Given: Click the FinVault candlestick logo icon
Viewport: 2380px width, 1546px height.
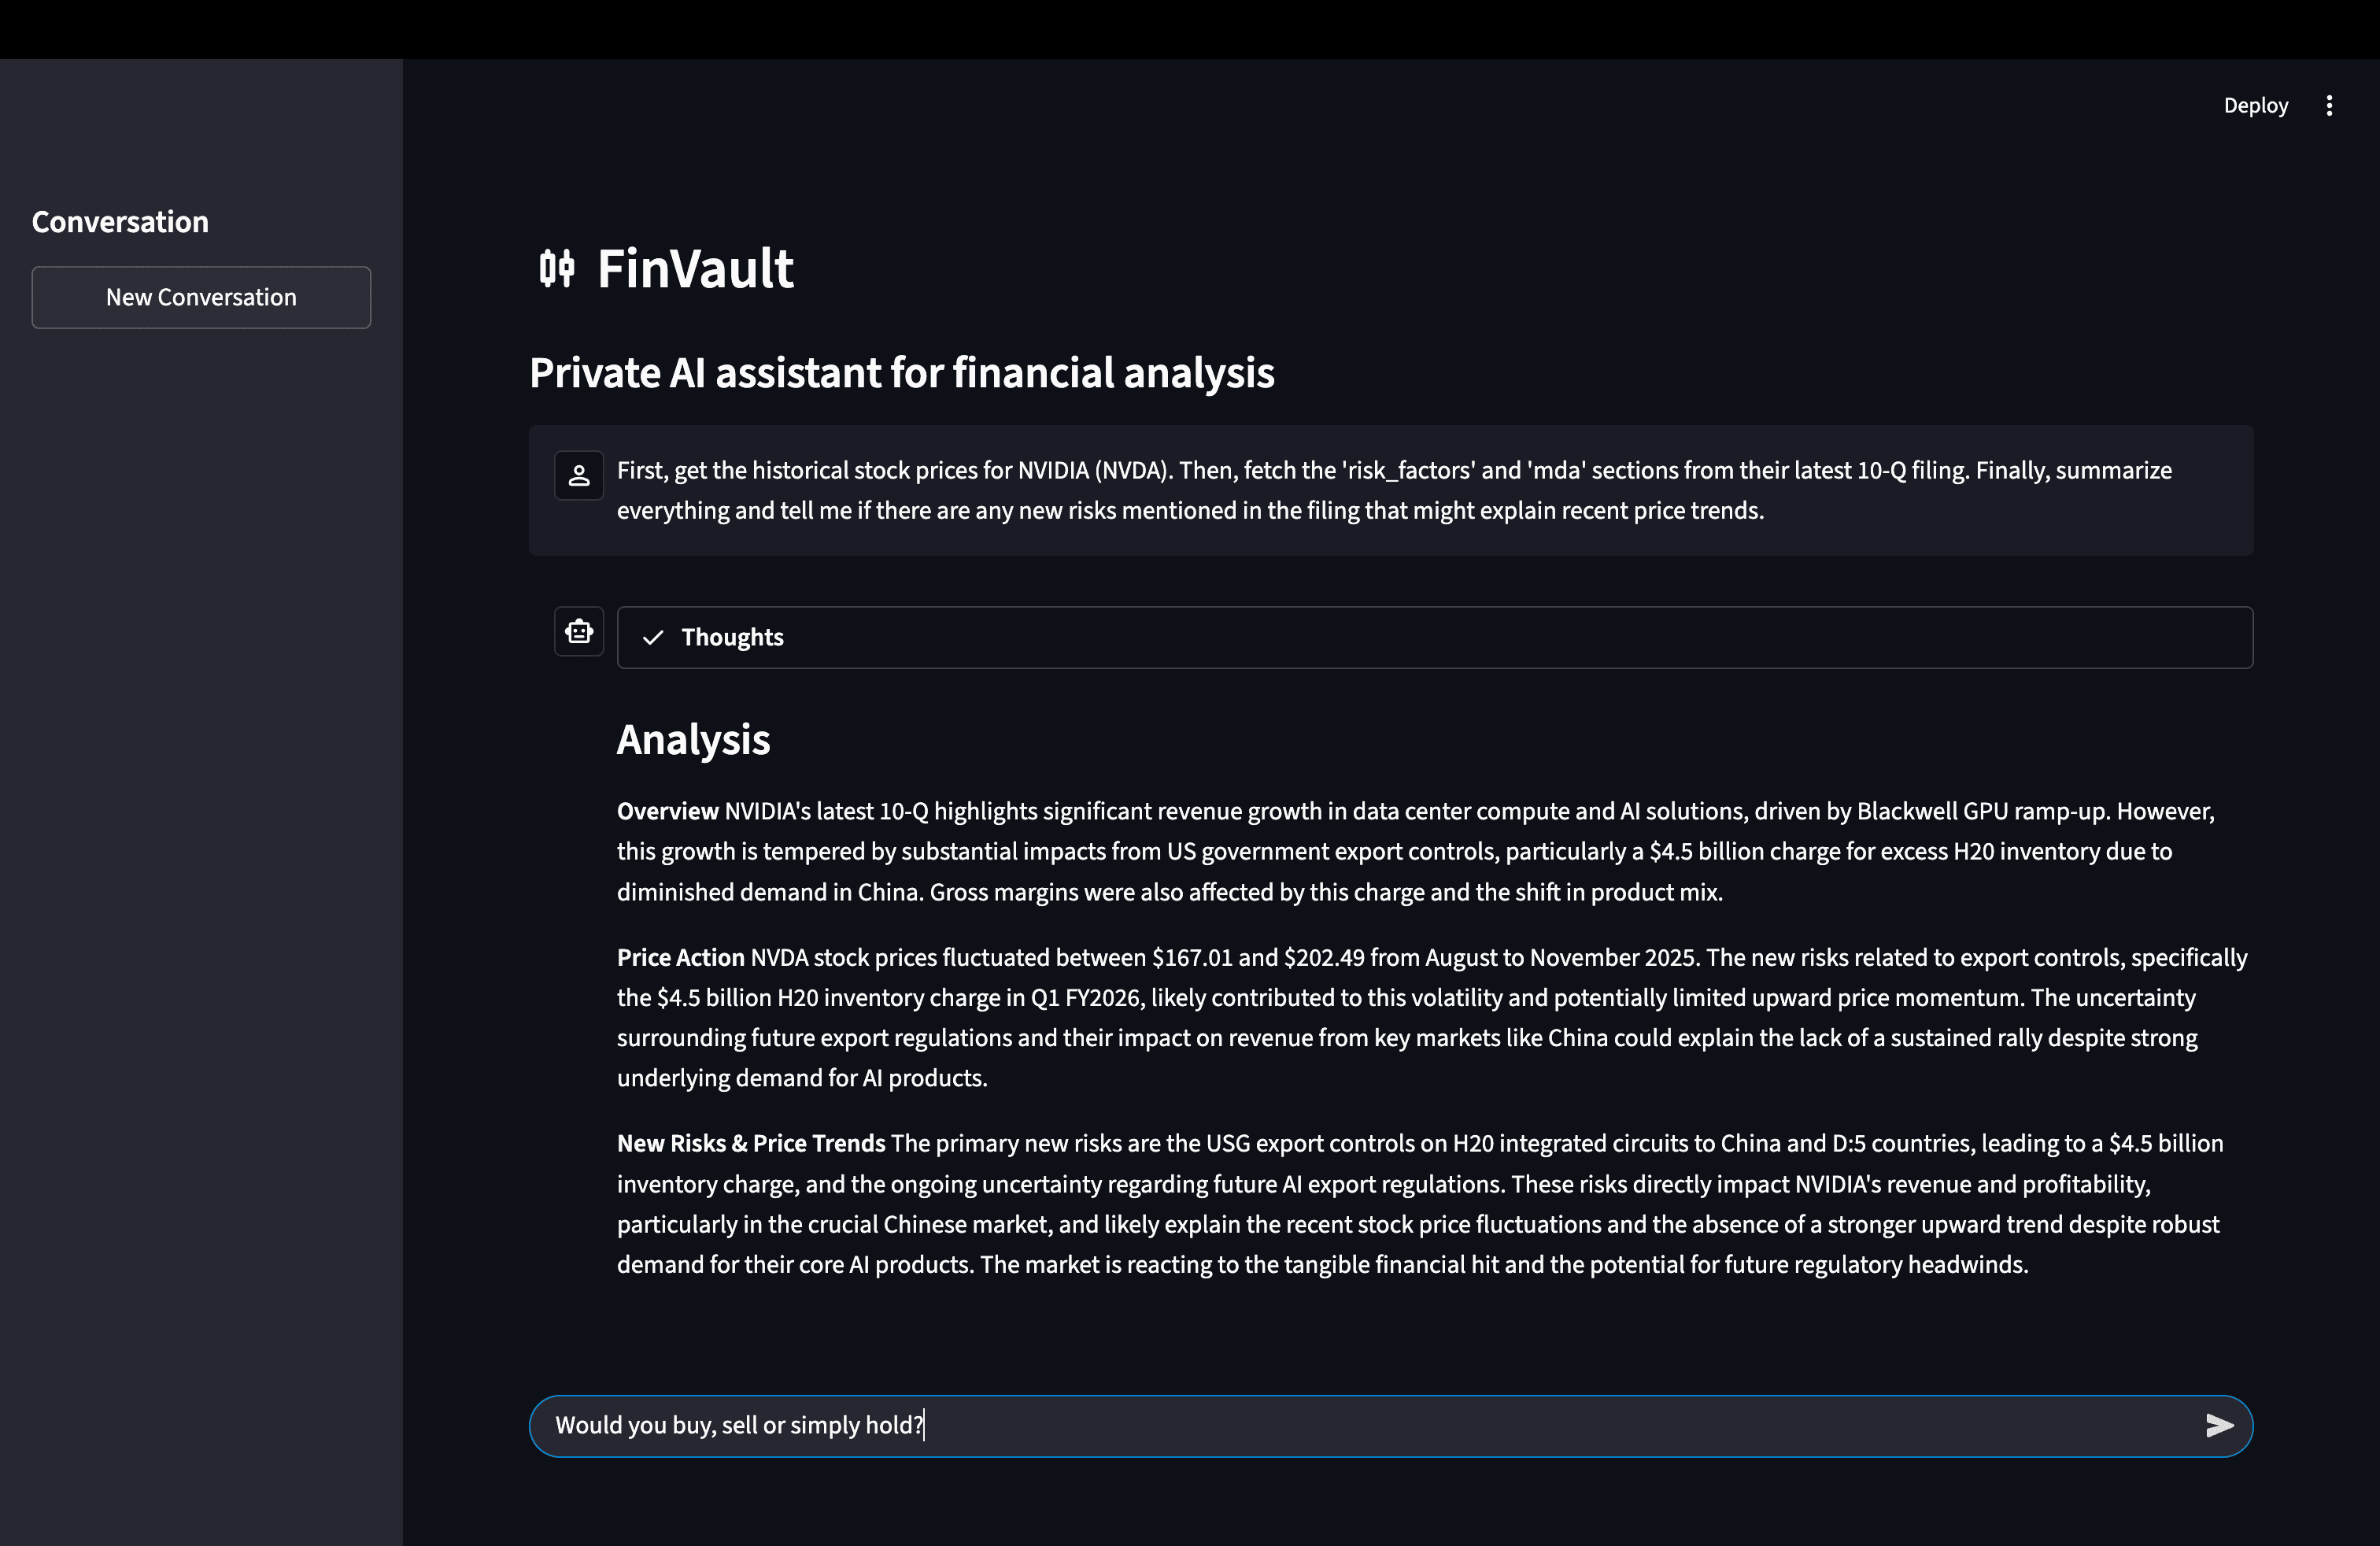Looking at the screenshot, I should (557, 269).
